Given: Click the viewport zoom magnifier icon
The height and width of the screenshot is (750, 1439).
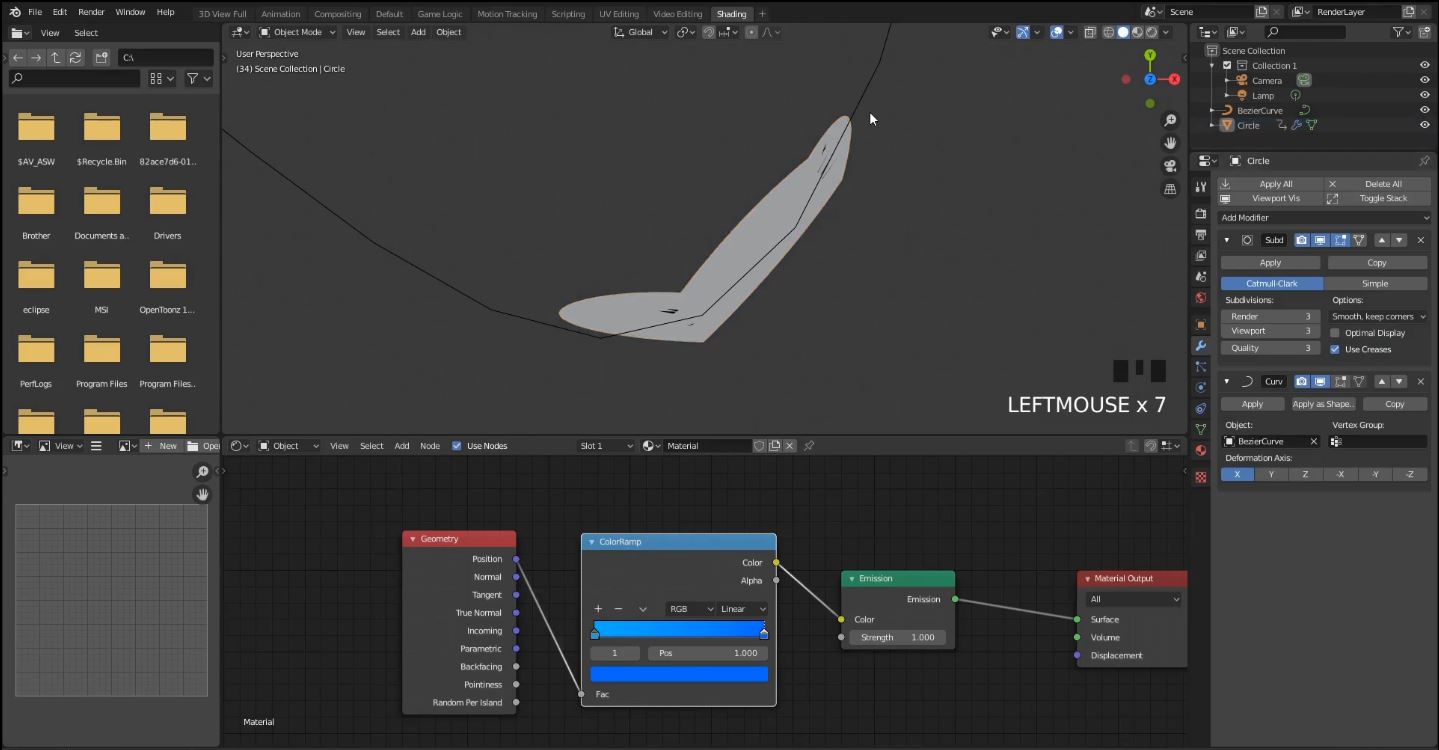Looking at the screenshot, I should (1170, 120).
